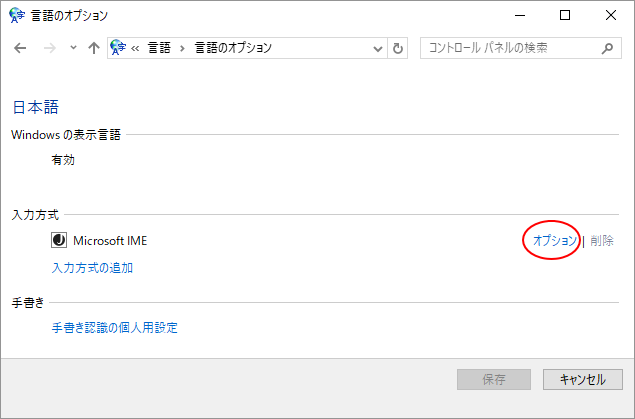The height and width of the screenshot is (419, 635).
Task: Click the breadcrumb arrow after 言語
Action: click(x=183, y=49)
